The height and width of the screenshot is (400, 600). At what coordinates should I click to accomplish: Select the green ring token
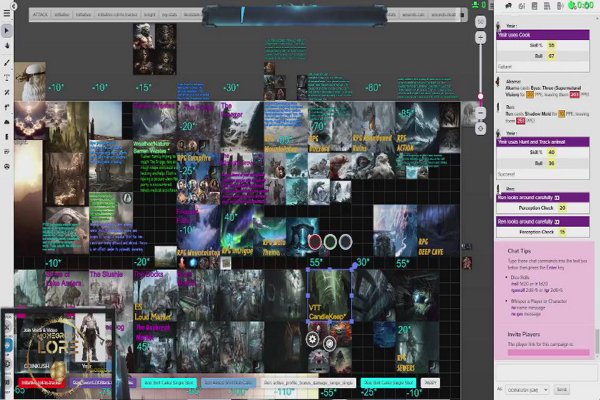(330, 242)
